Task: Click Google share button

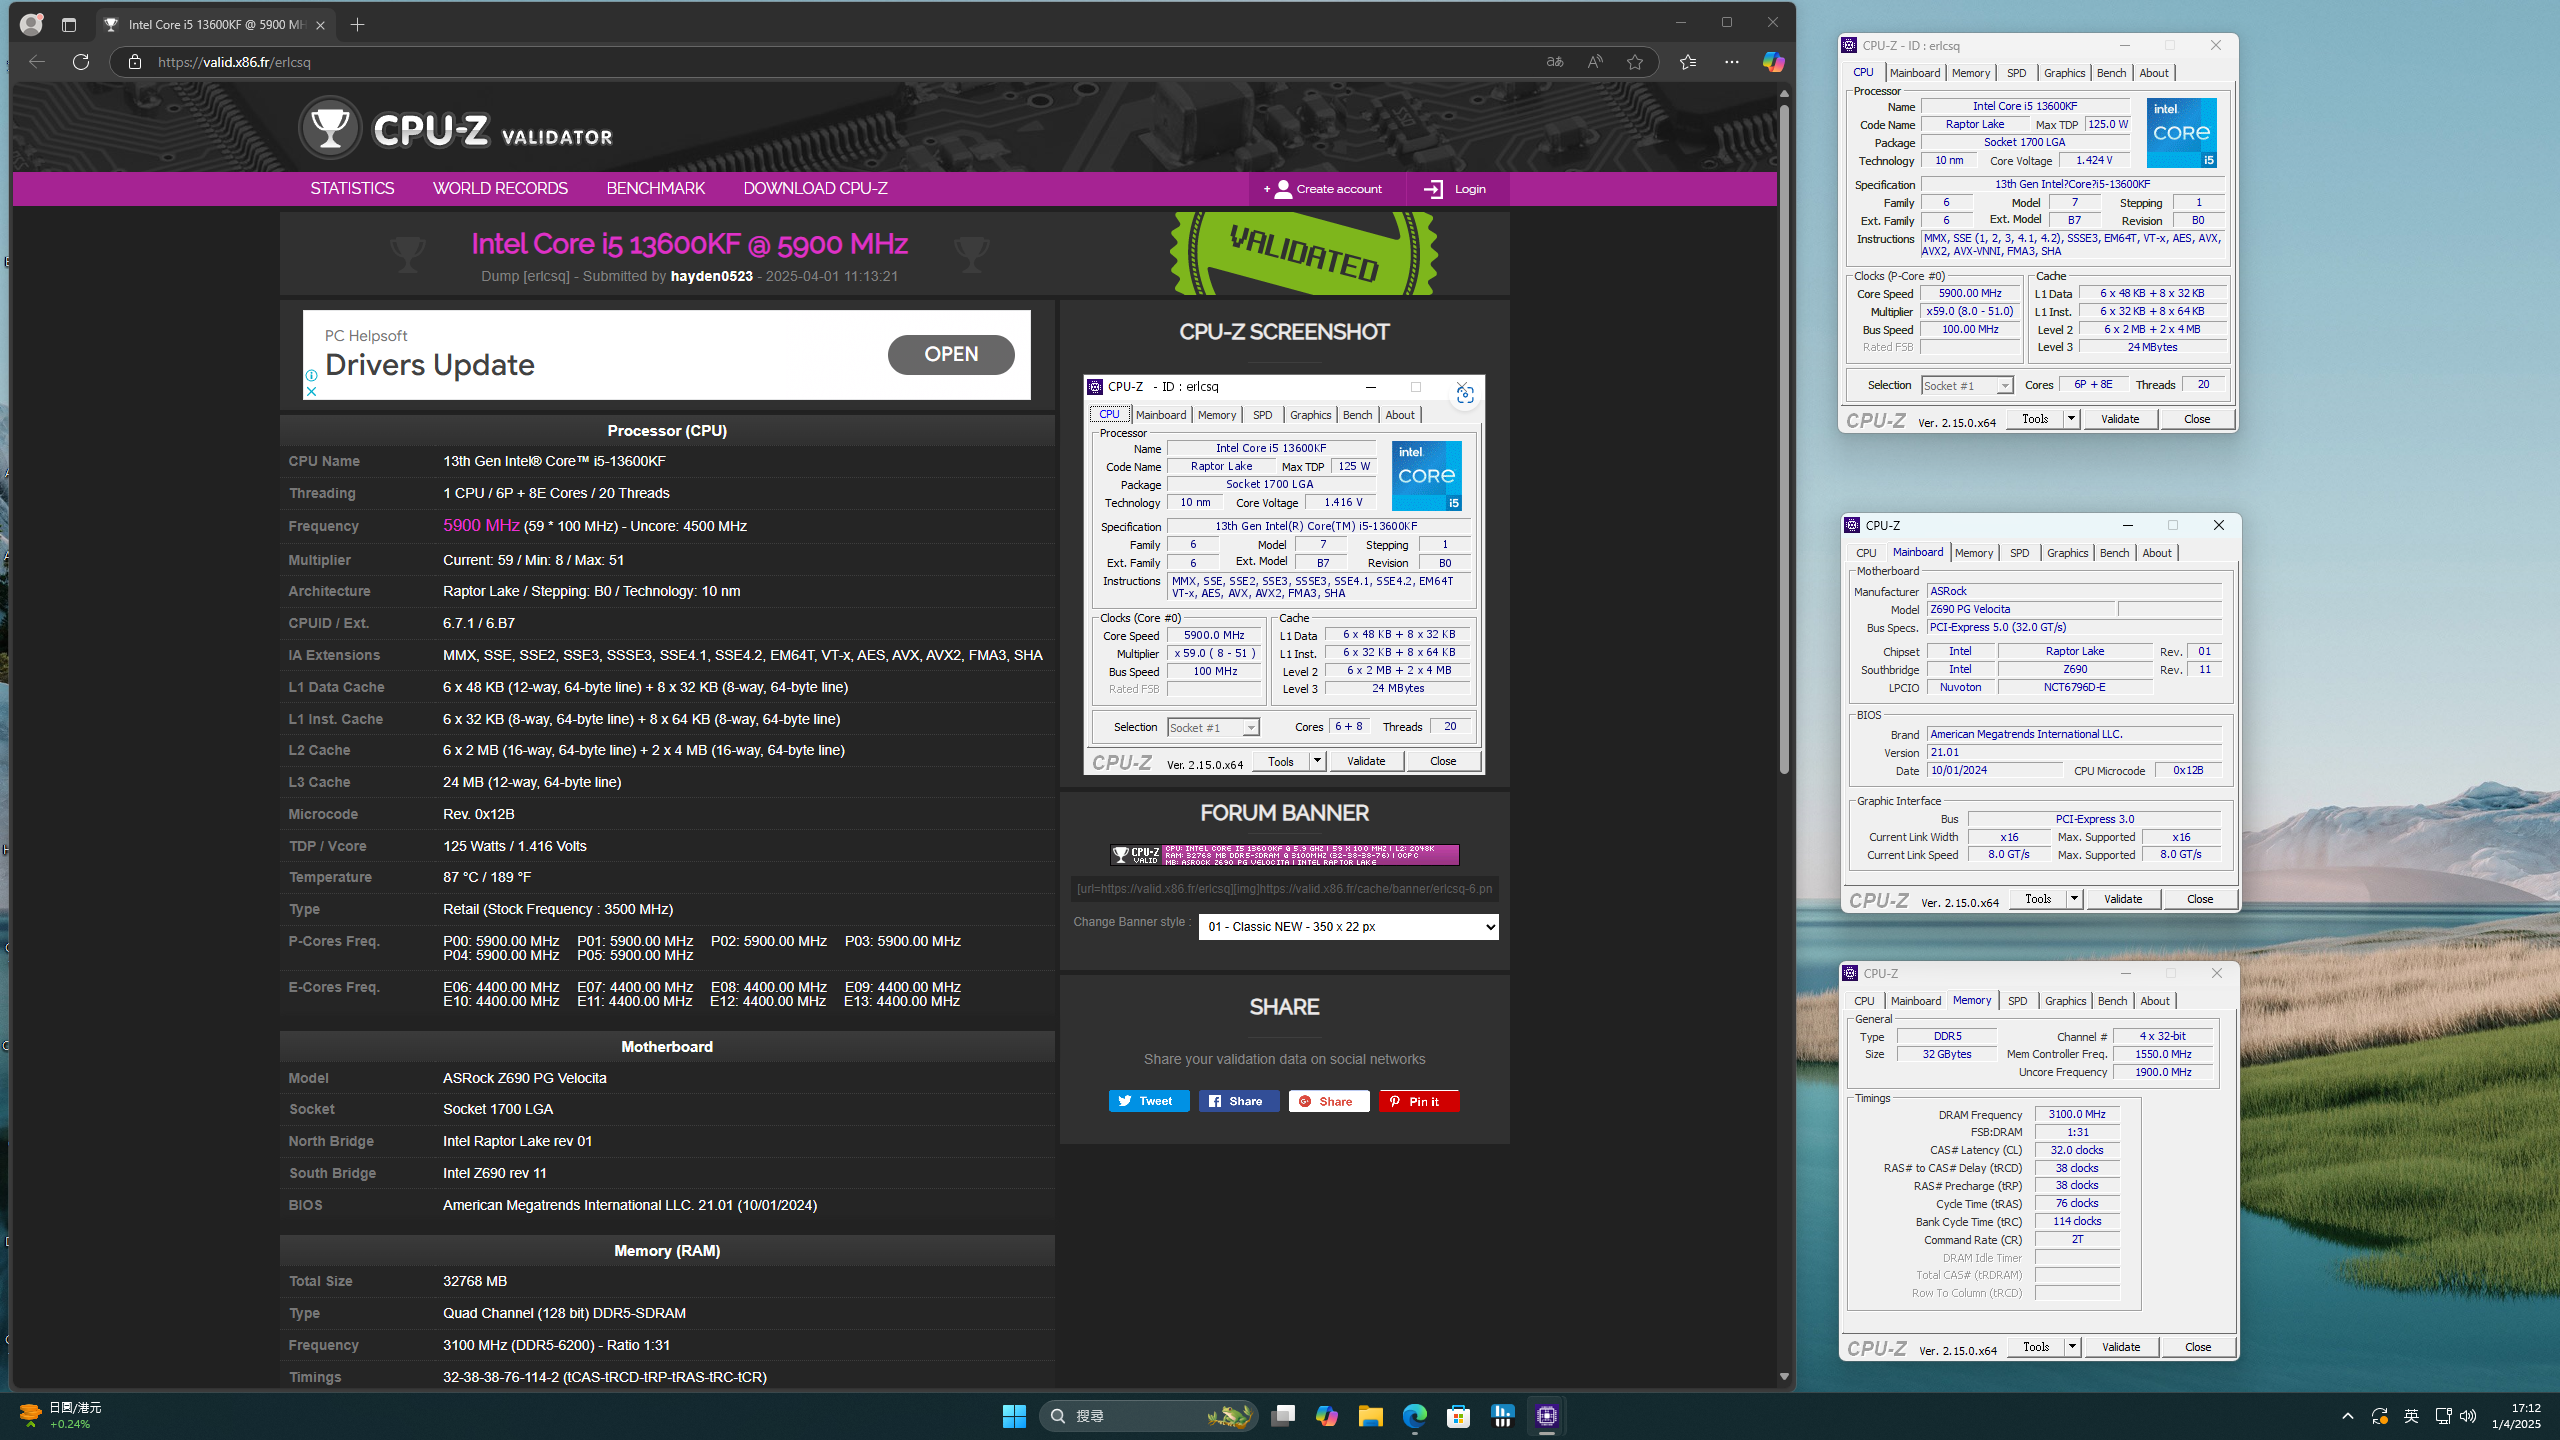Action: pyautogui.click(x=1329, y=1101)
